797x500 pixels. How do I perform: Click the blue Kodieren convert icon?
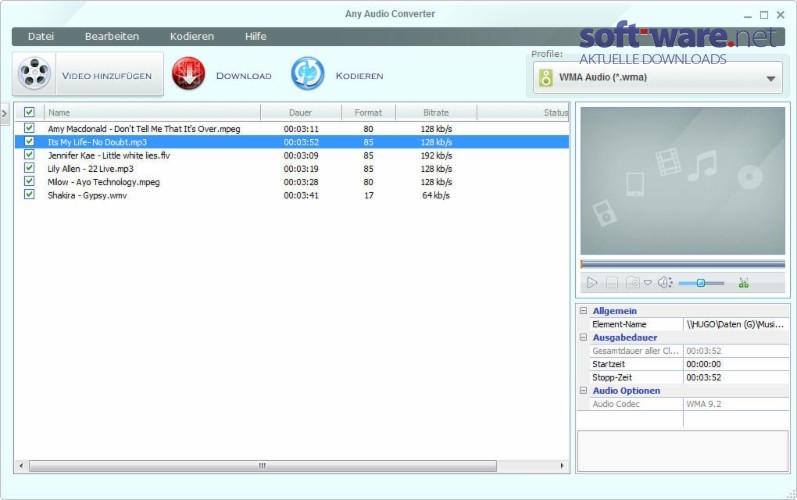click(x=308, y=74)
